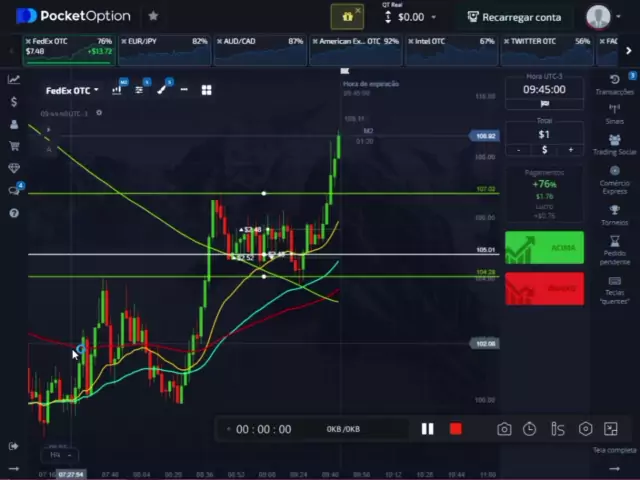Screen dimensions: 640x480
Task: Decrease trade amount with minus button
Action: 518,150
